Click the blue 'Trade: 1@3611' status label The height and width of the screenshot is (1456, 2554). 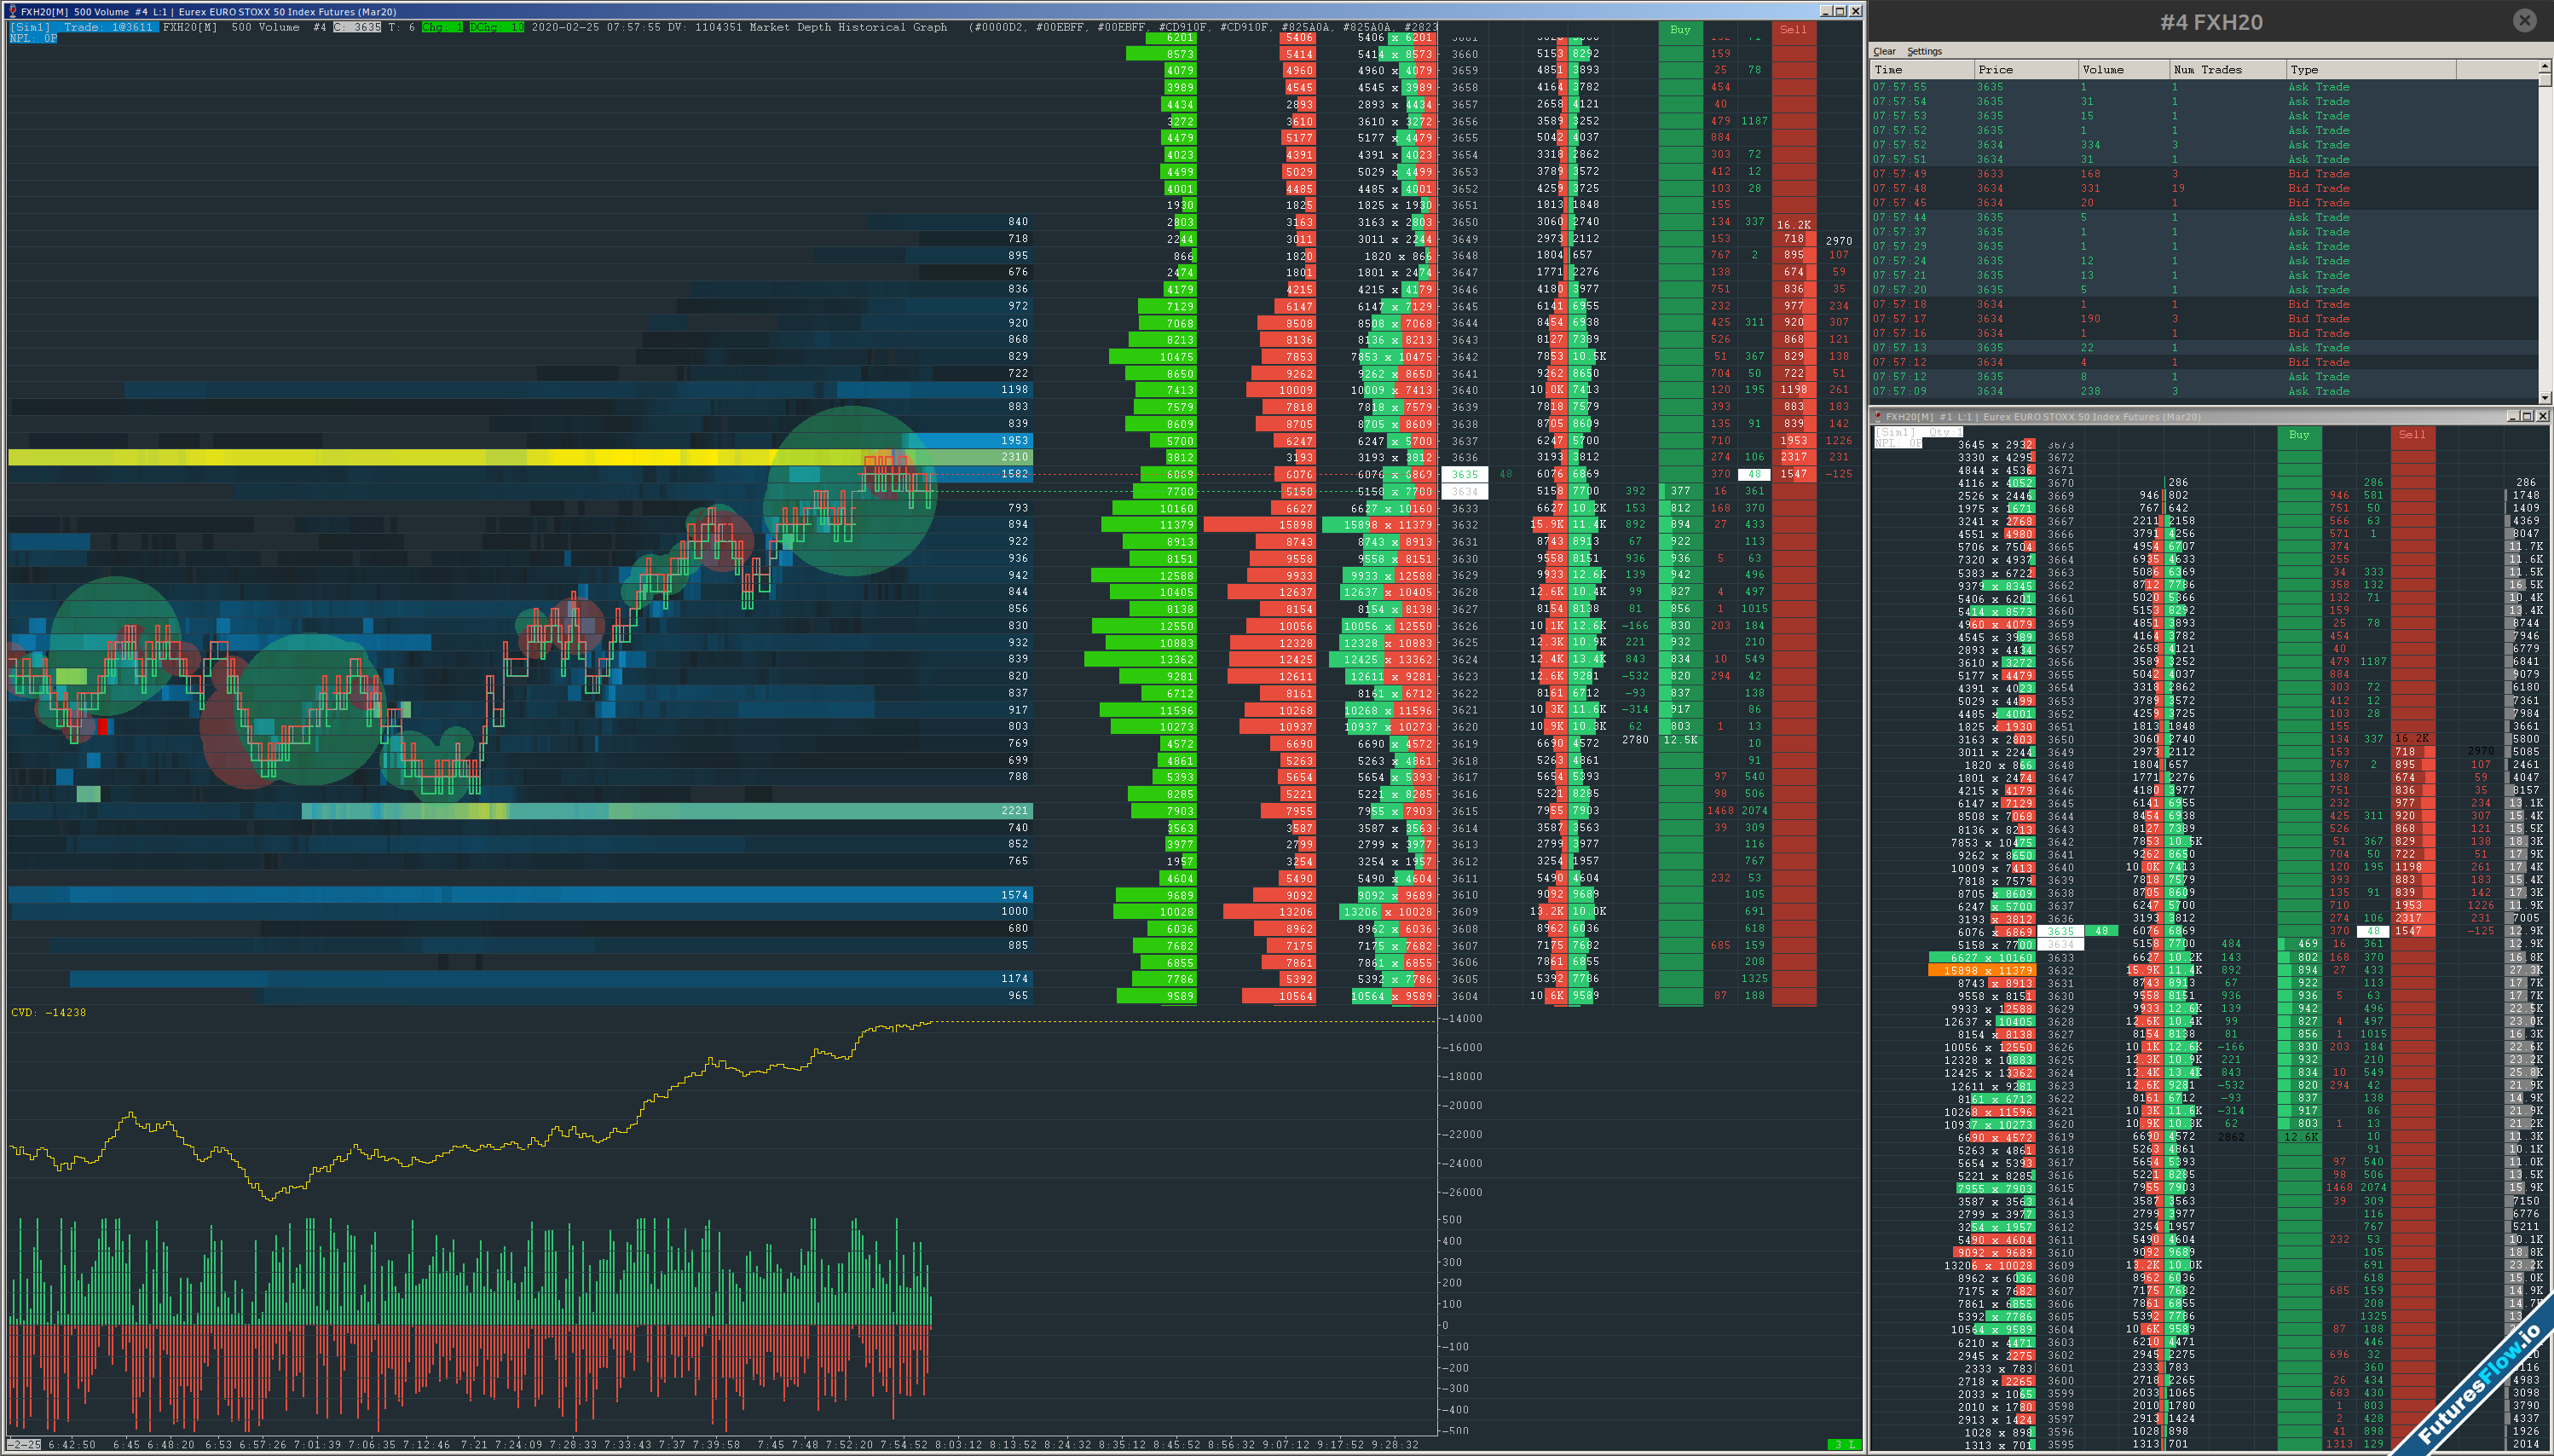pyautogui.click(x=110, y=27)
